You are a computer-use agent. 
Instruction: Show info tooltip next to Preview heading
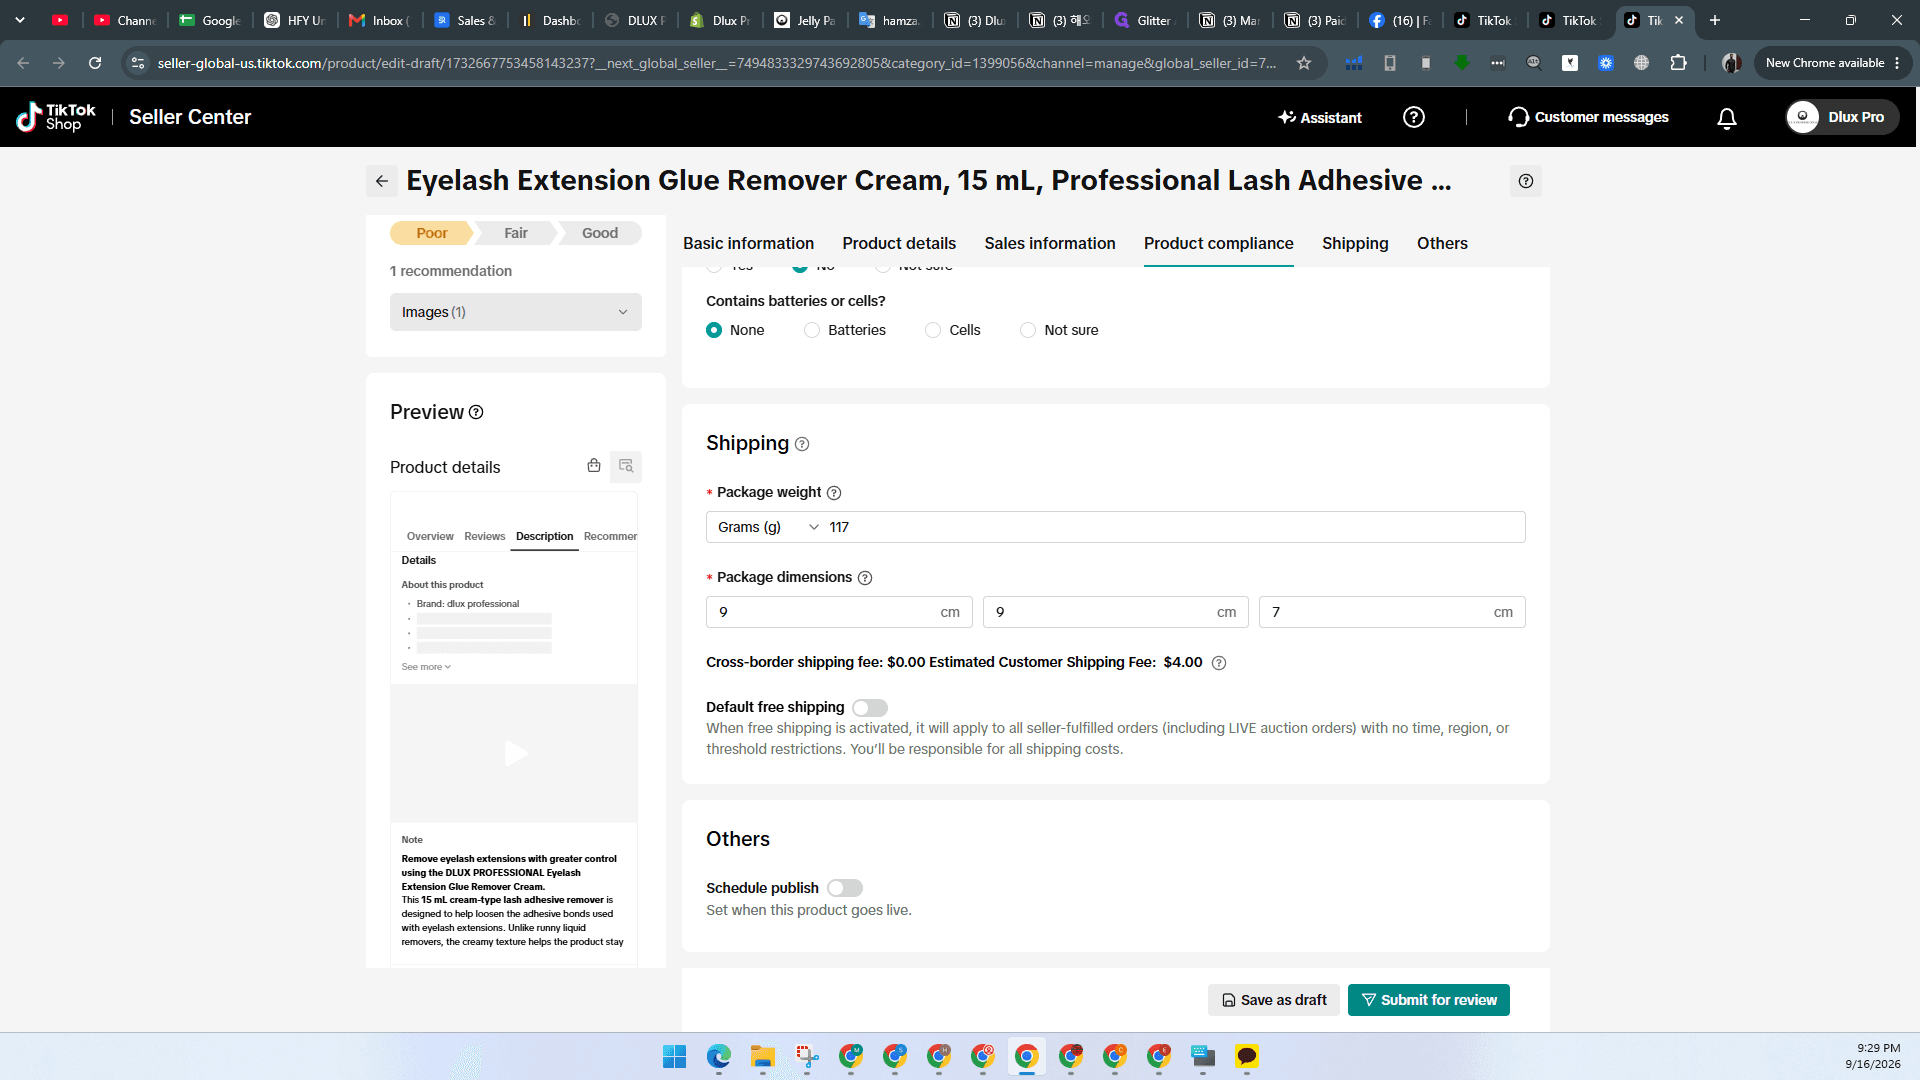pos(476,412)
